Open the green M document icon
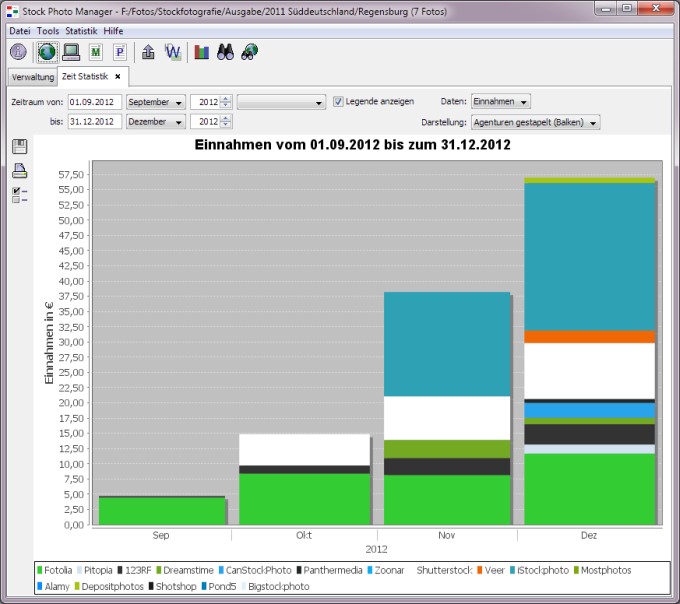Screen dimensions: 680x604 pos(96,52)
